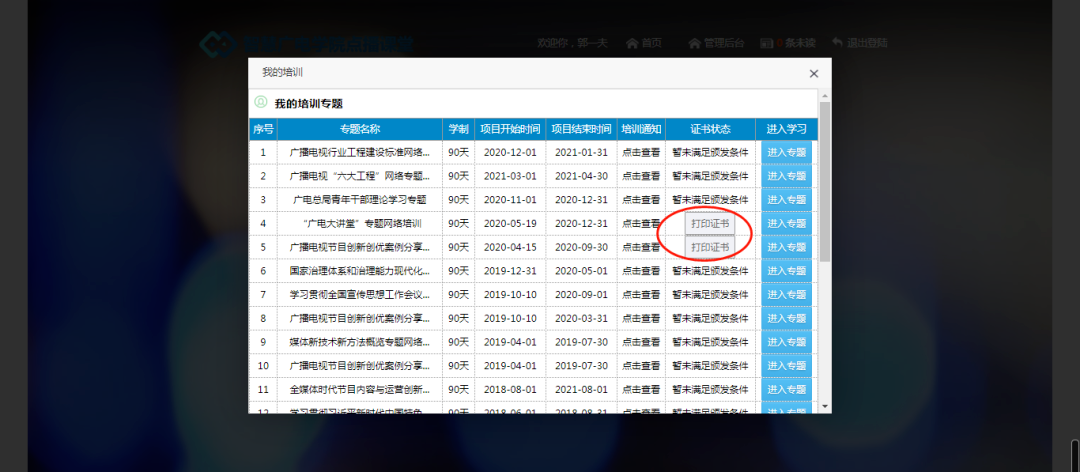The height and width of the screenshot is (472, 1080).
Task: Click 点击查看 for “广电大讲堂”专题网络培训
Action: pyautogui.click(x=641, y=223)
